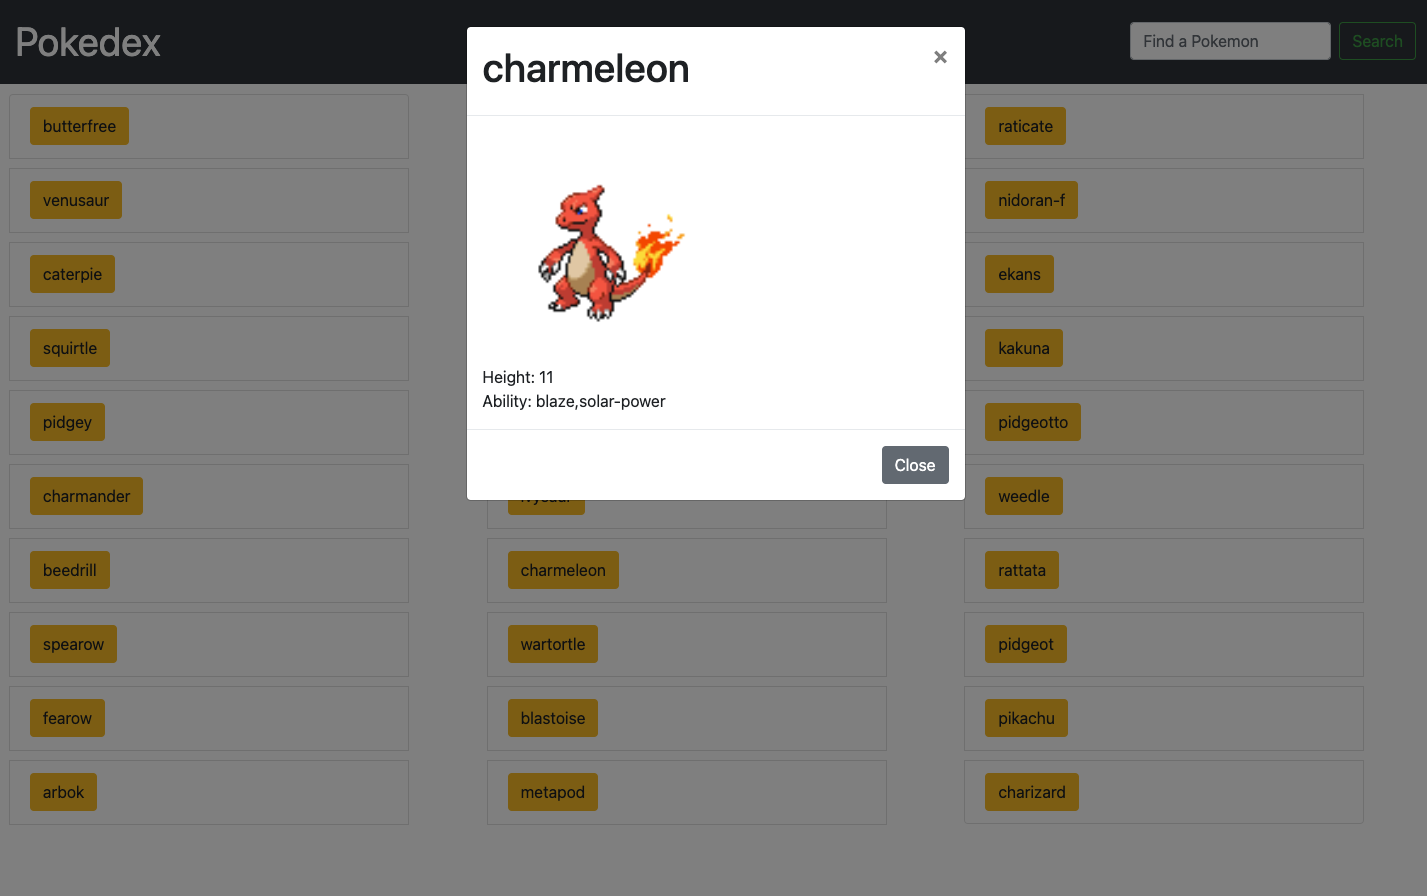The width and height of the screenshot is (1427, 896).
Task: View blastoise details
Action: point(552,717)
